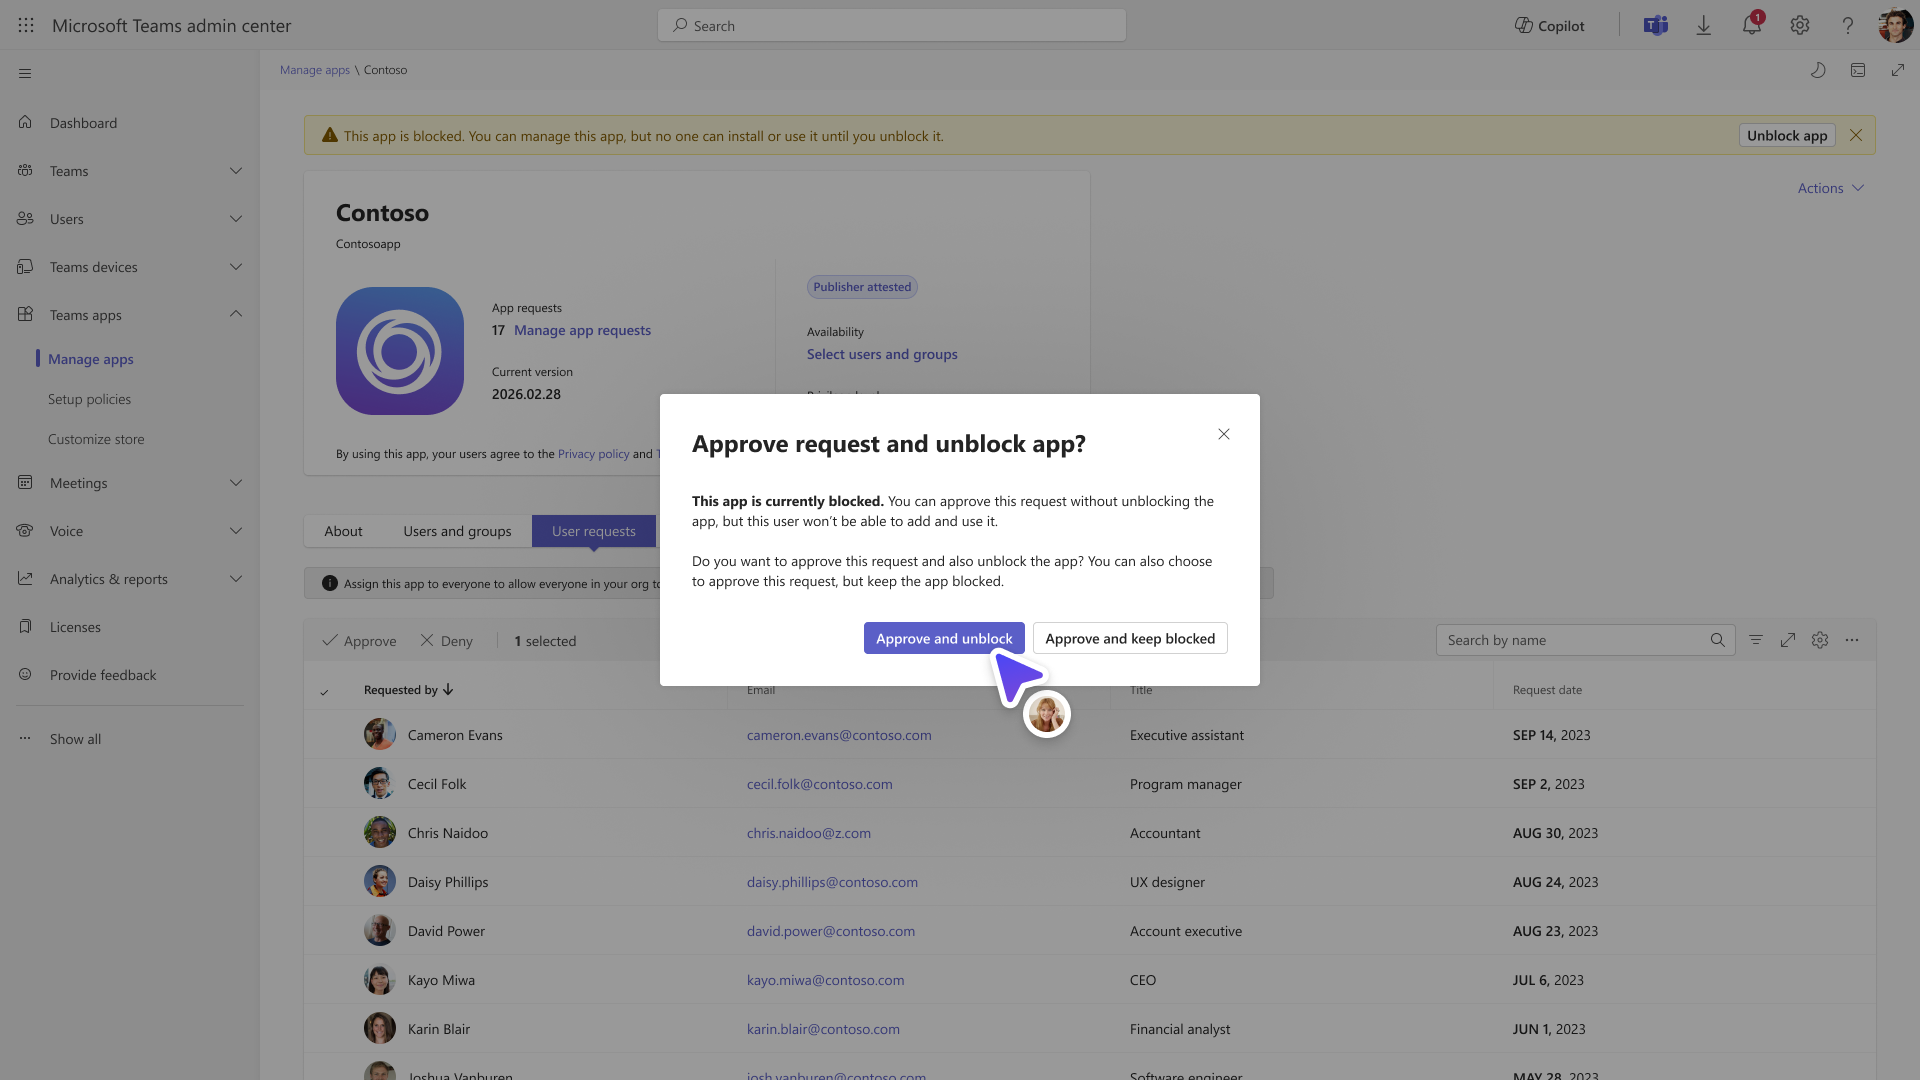Click Kayo Miwa's avatar
This screenshot has height=1080, width=1920.
click(380, 980)
